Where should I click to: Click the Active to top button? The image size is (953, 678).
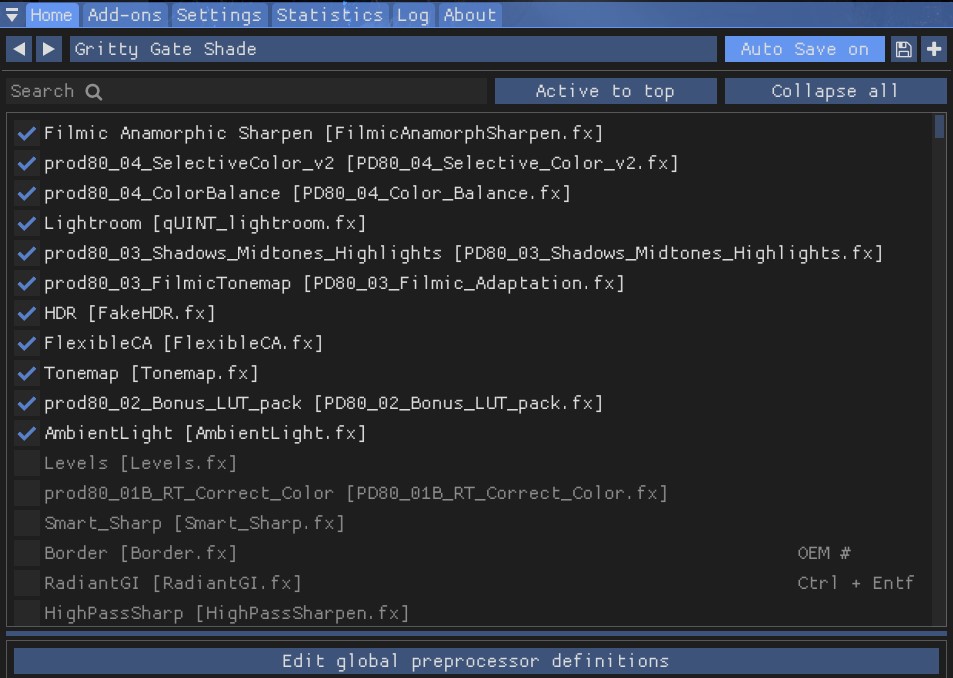pyautogui.click(x=605, y=91)
